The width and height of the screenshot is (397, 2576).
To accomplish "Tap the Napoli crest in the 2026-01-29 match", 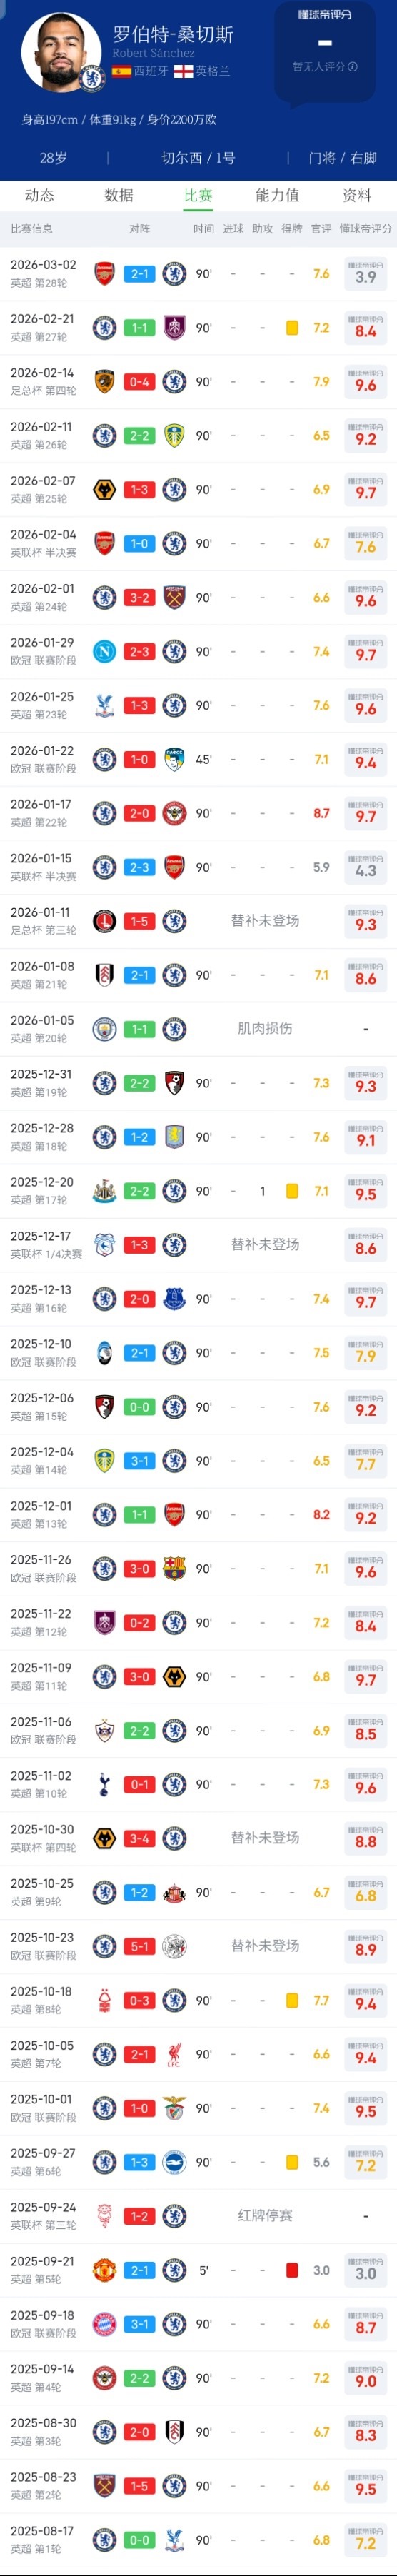I will click(x=104, y=652).
